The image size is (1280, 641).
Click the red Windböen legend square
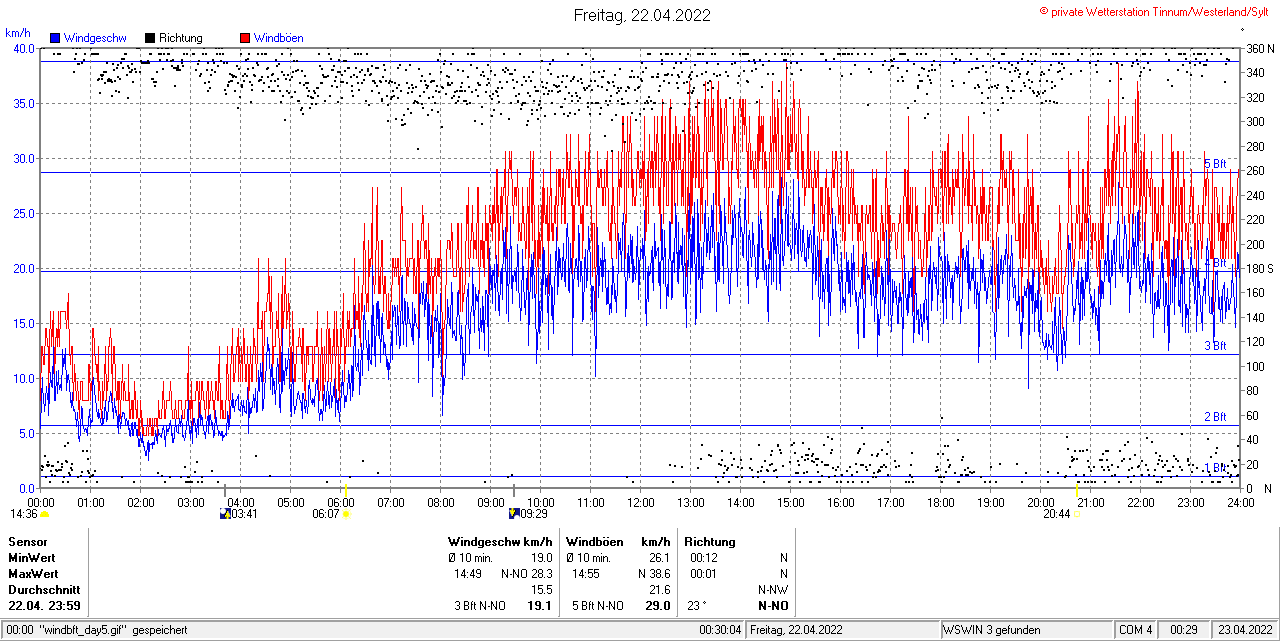[x=245, y=38]
